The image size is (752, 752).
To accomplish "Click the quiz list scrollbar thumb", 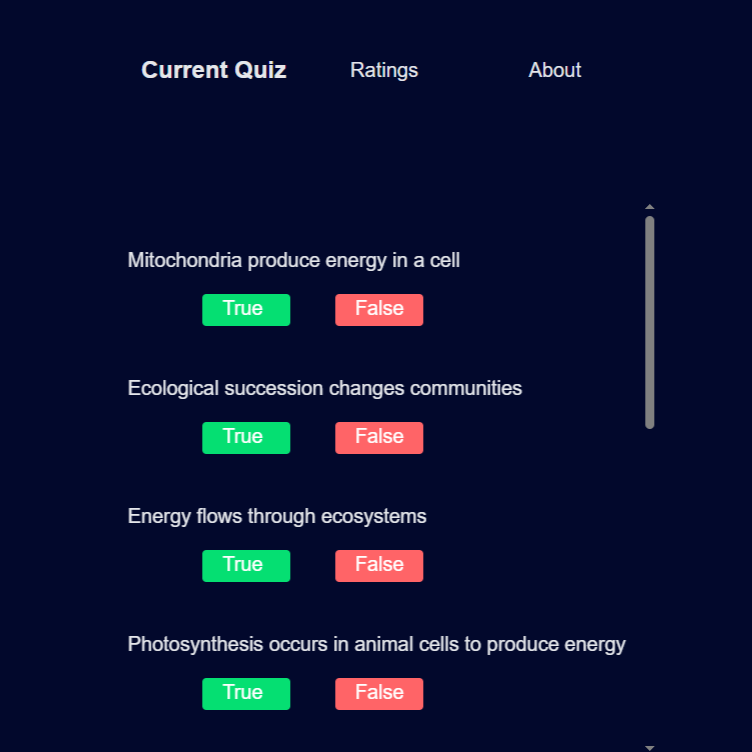I will click(x=650, y=322).
